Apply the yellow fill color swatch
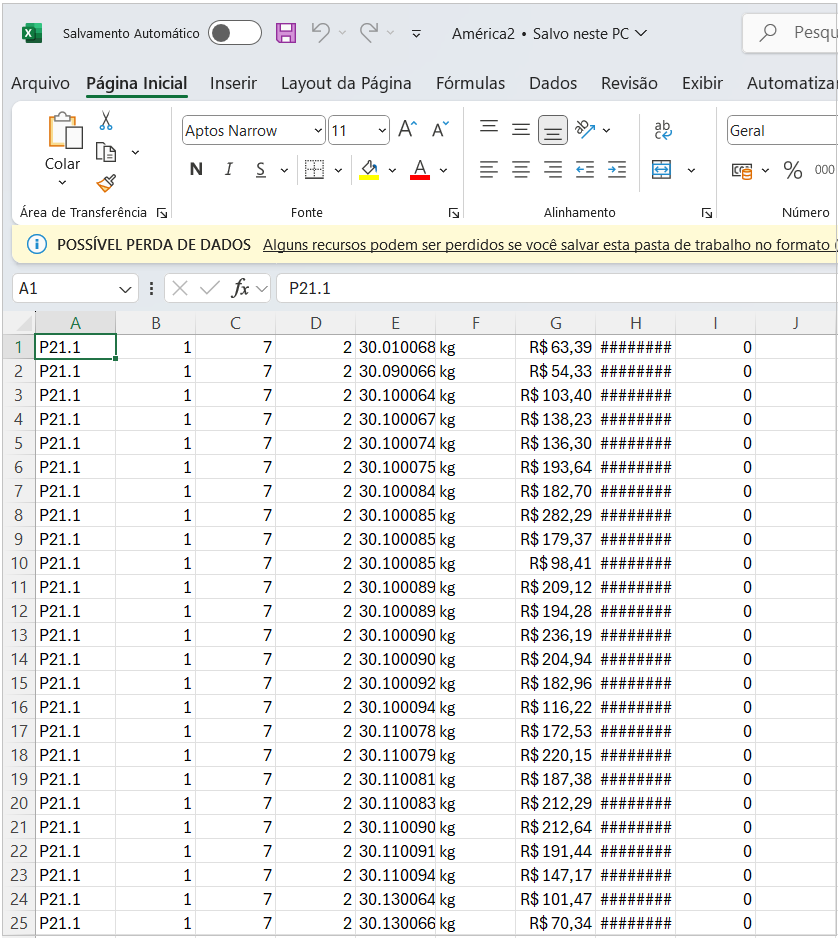This screenshot has width=839, height=938. pos(369,170)
